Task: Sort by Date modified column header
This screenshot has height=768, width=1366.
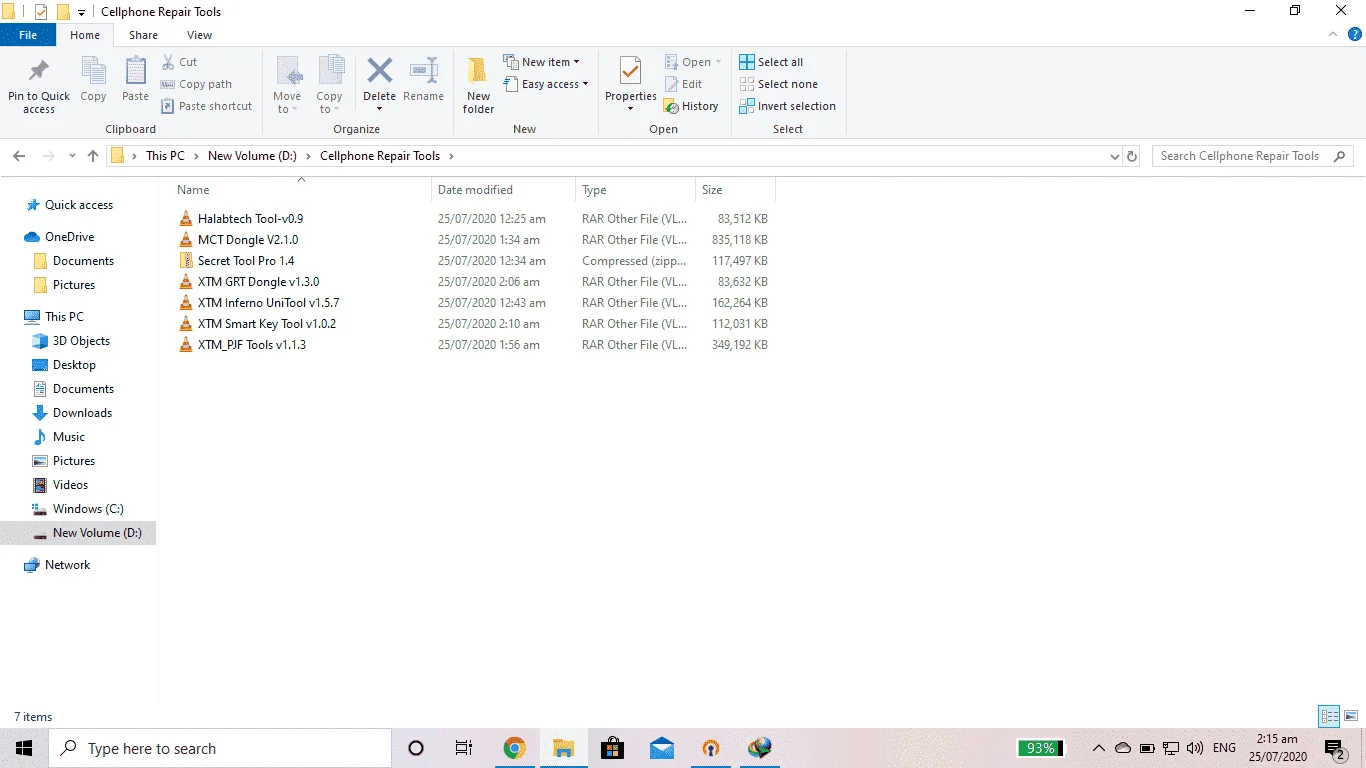Action: [x=504, y=190]
